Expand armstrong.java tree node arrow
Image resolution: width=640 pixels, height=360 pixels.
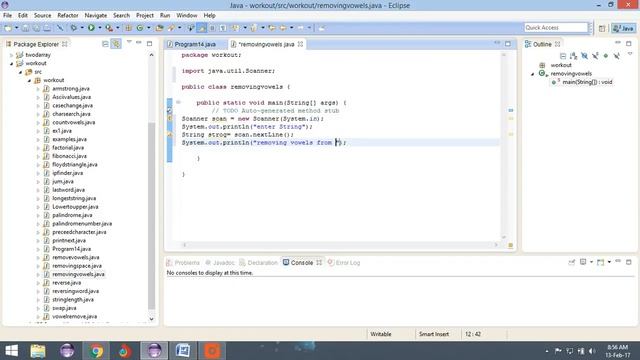tap(38, 89)
